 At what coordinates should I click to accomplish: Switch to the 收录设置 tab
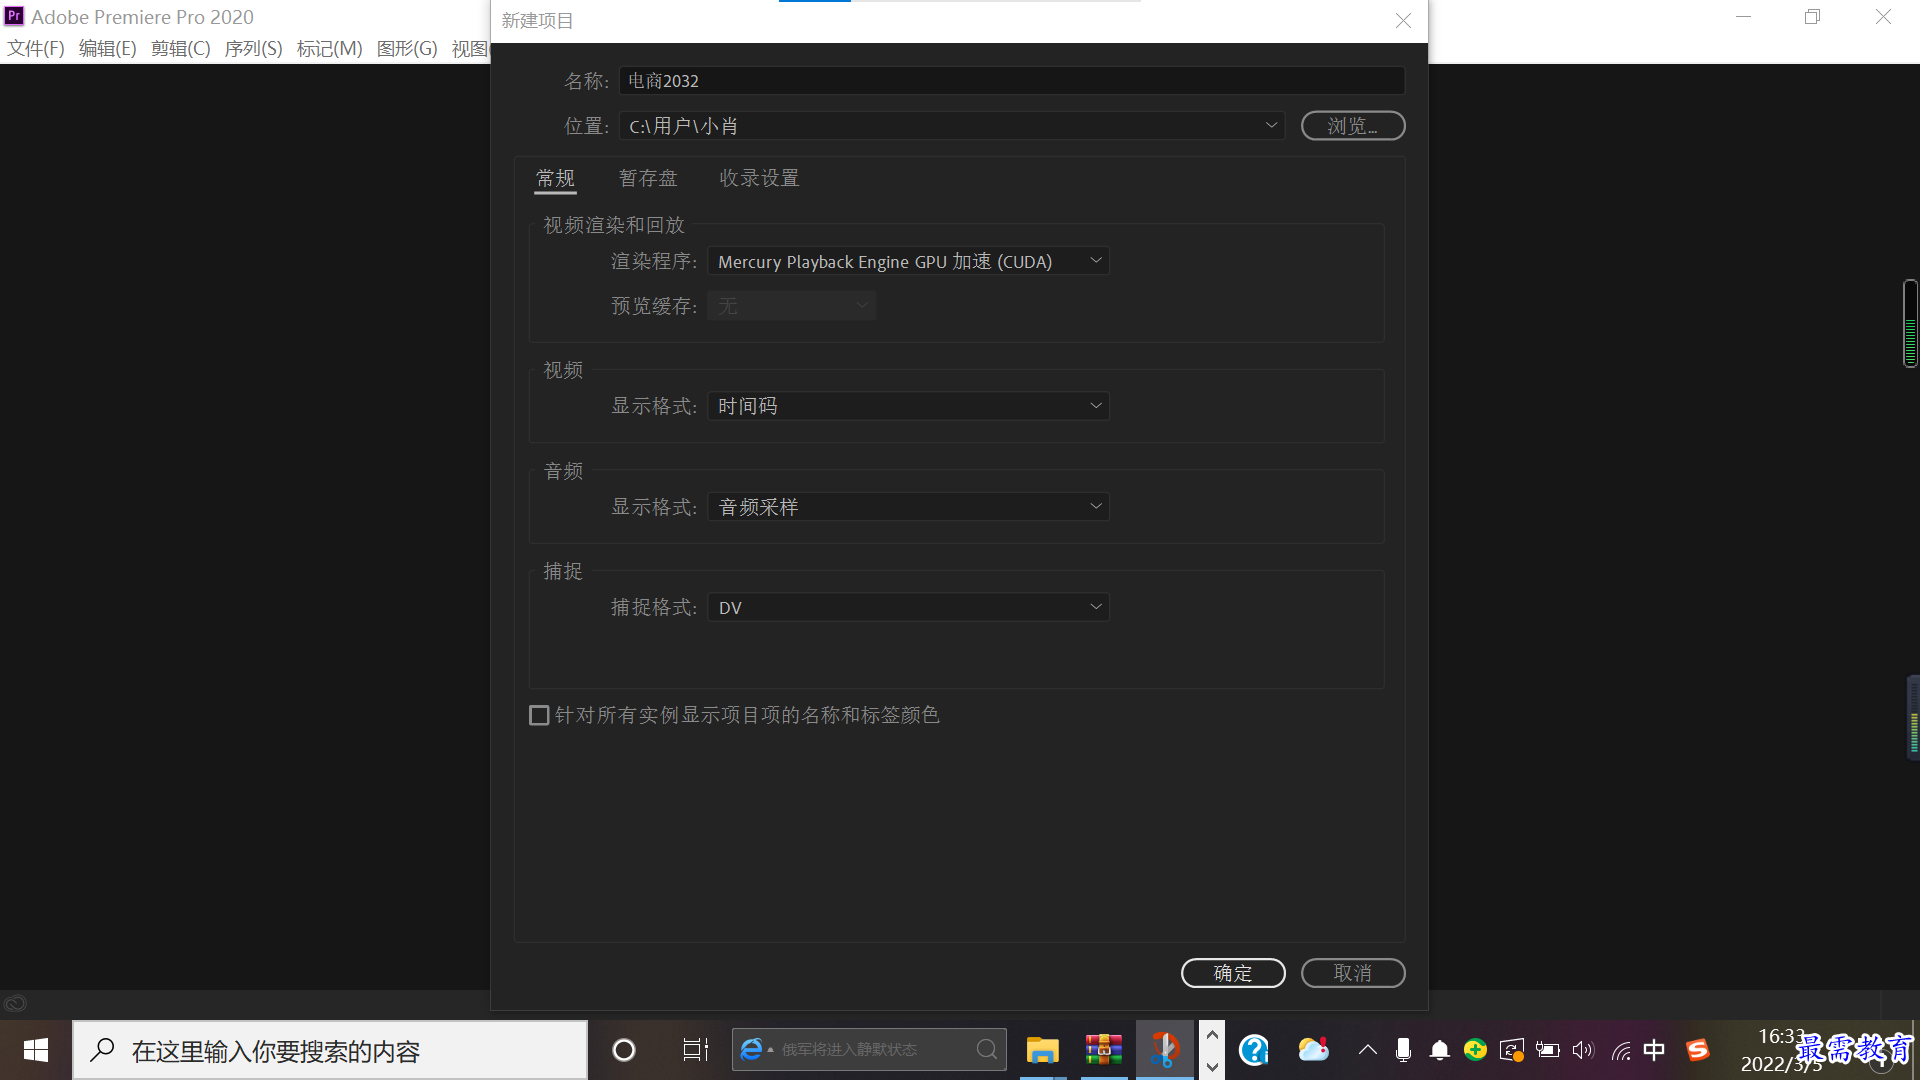click(x=759, y=178)
